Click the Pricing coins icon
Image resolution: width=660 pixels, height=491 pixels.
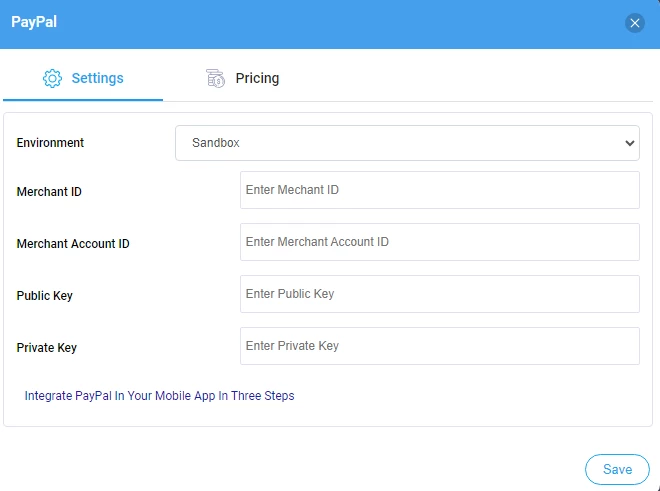tap(215, 78)
